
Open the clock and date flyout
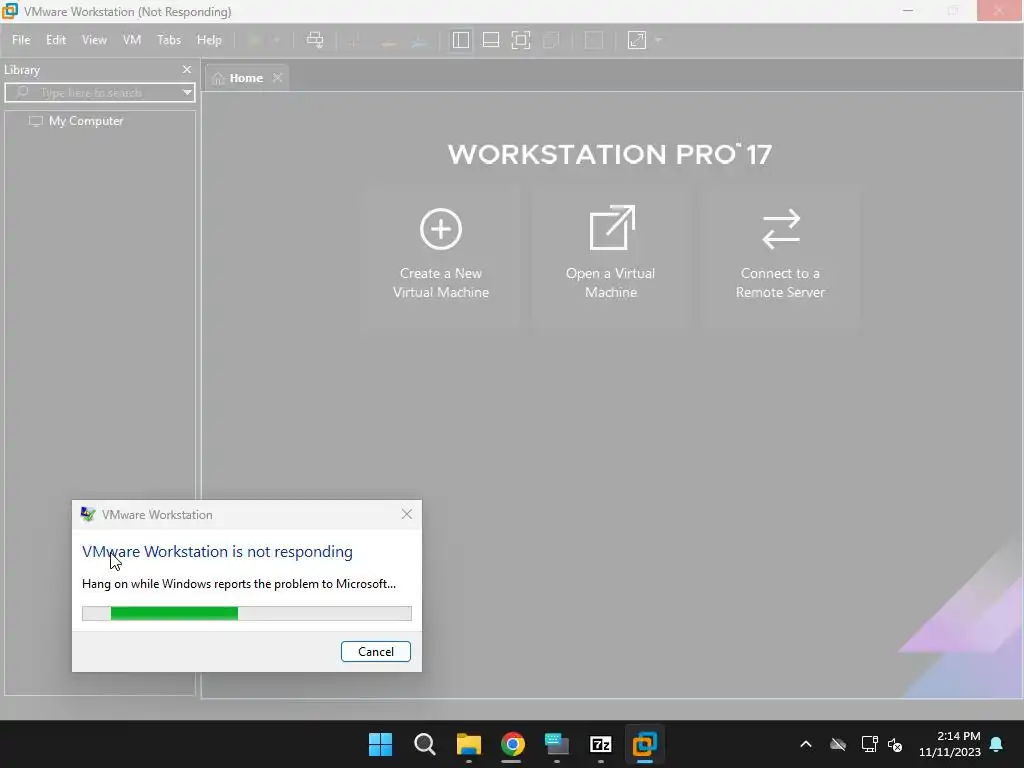click(950, 744)
